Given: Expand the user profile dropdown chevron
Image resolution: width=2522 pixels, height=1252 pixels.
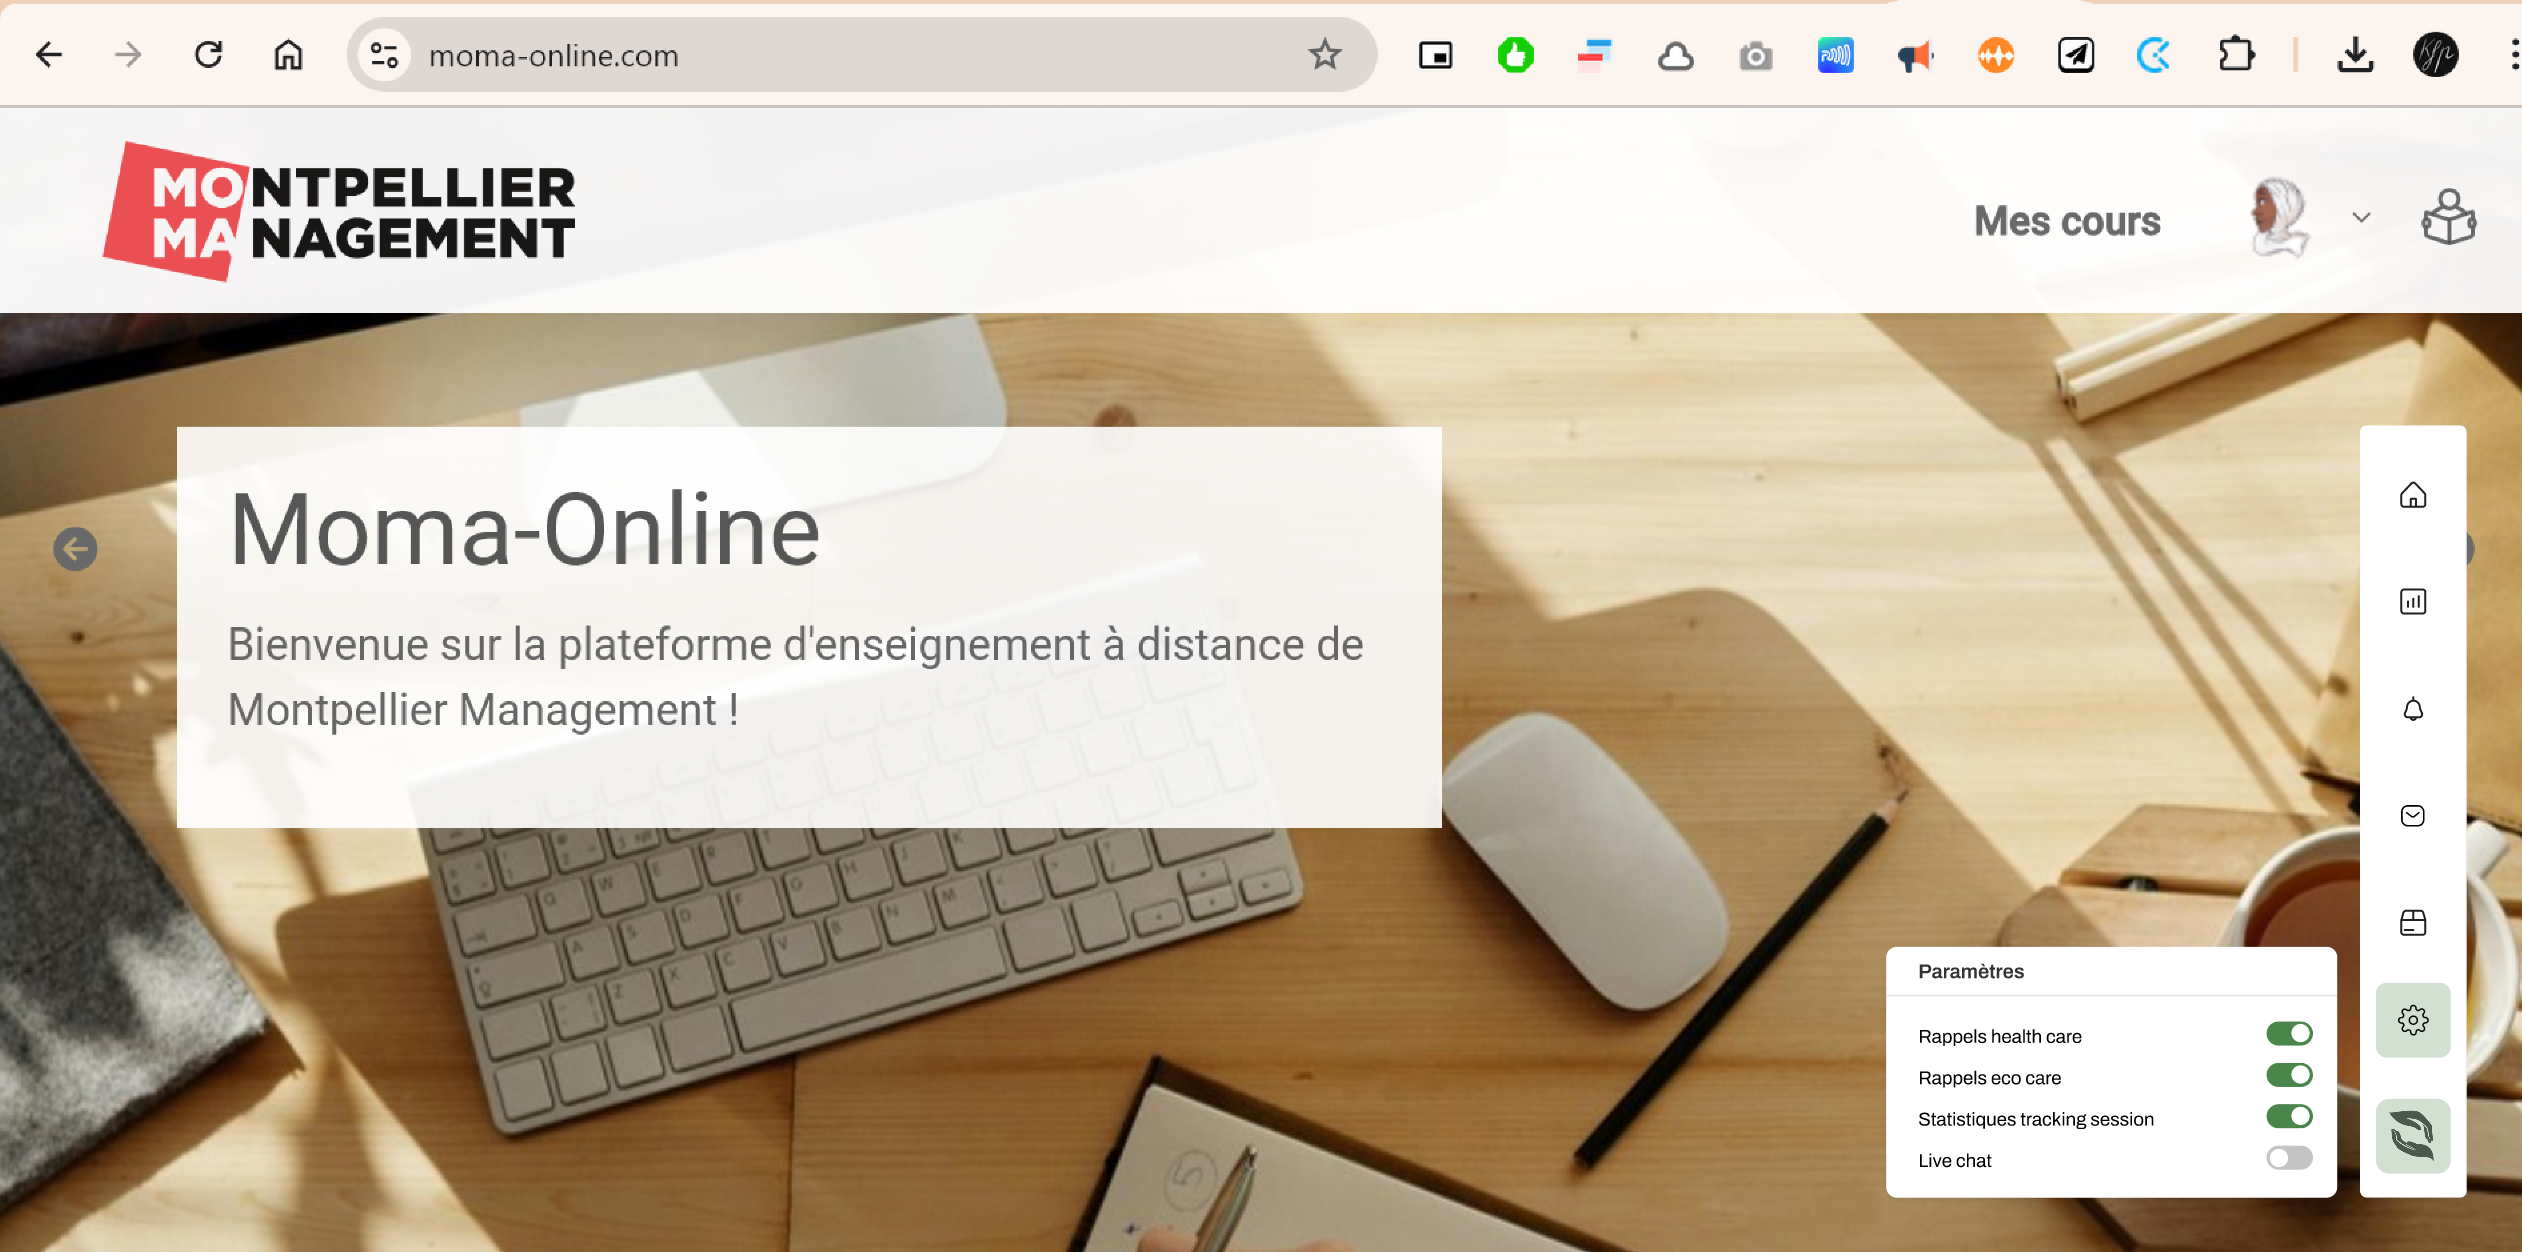Looking at the screenshot, I should [2361, 217].
